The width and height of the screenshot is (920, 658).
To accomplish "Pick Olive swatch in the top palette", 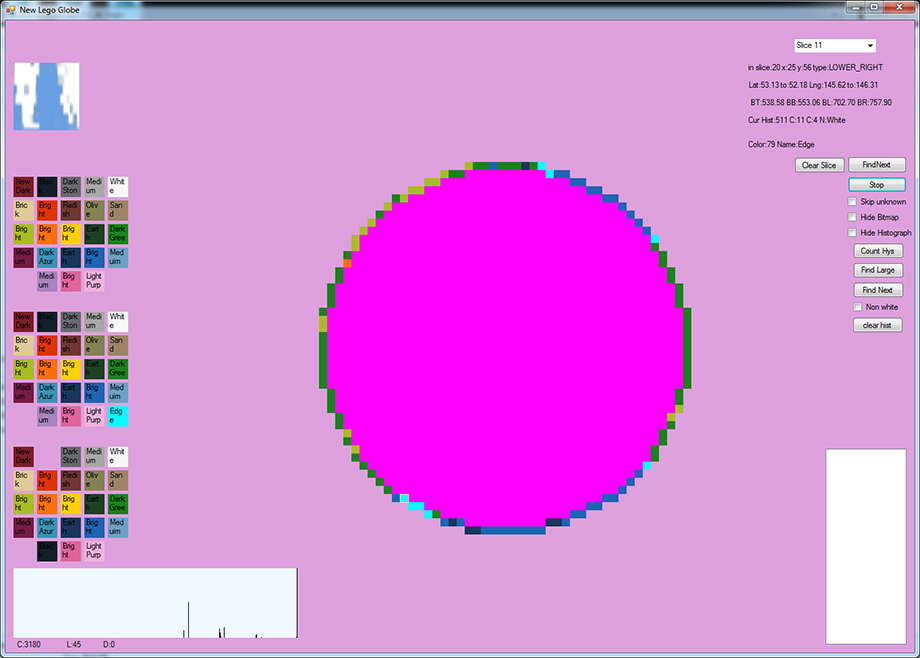I will coord(94,210).
